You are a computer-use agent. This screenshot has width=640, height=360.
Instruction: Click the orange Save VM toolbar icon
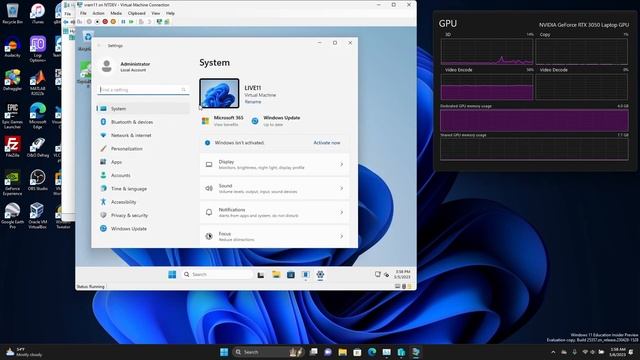click(113, 22)
